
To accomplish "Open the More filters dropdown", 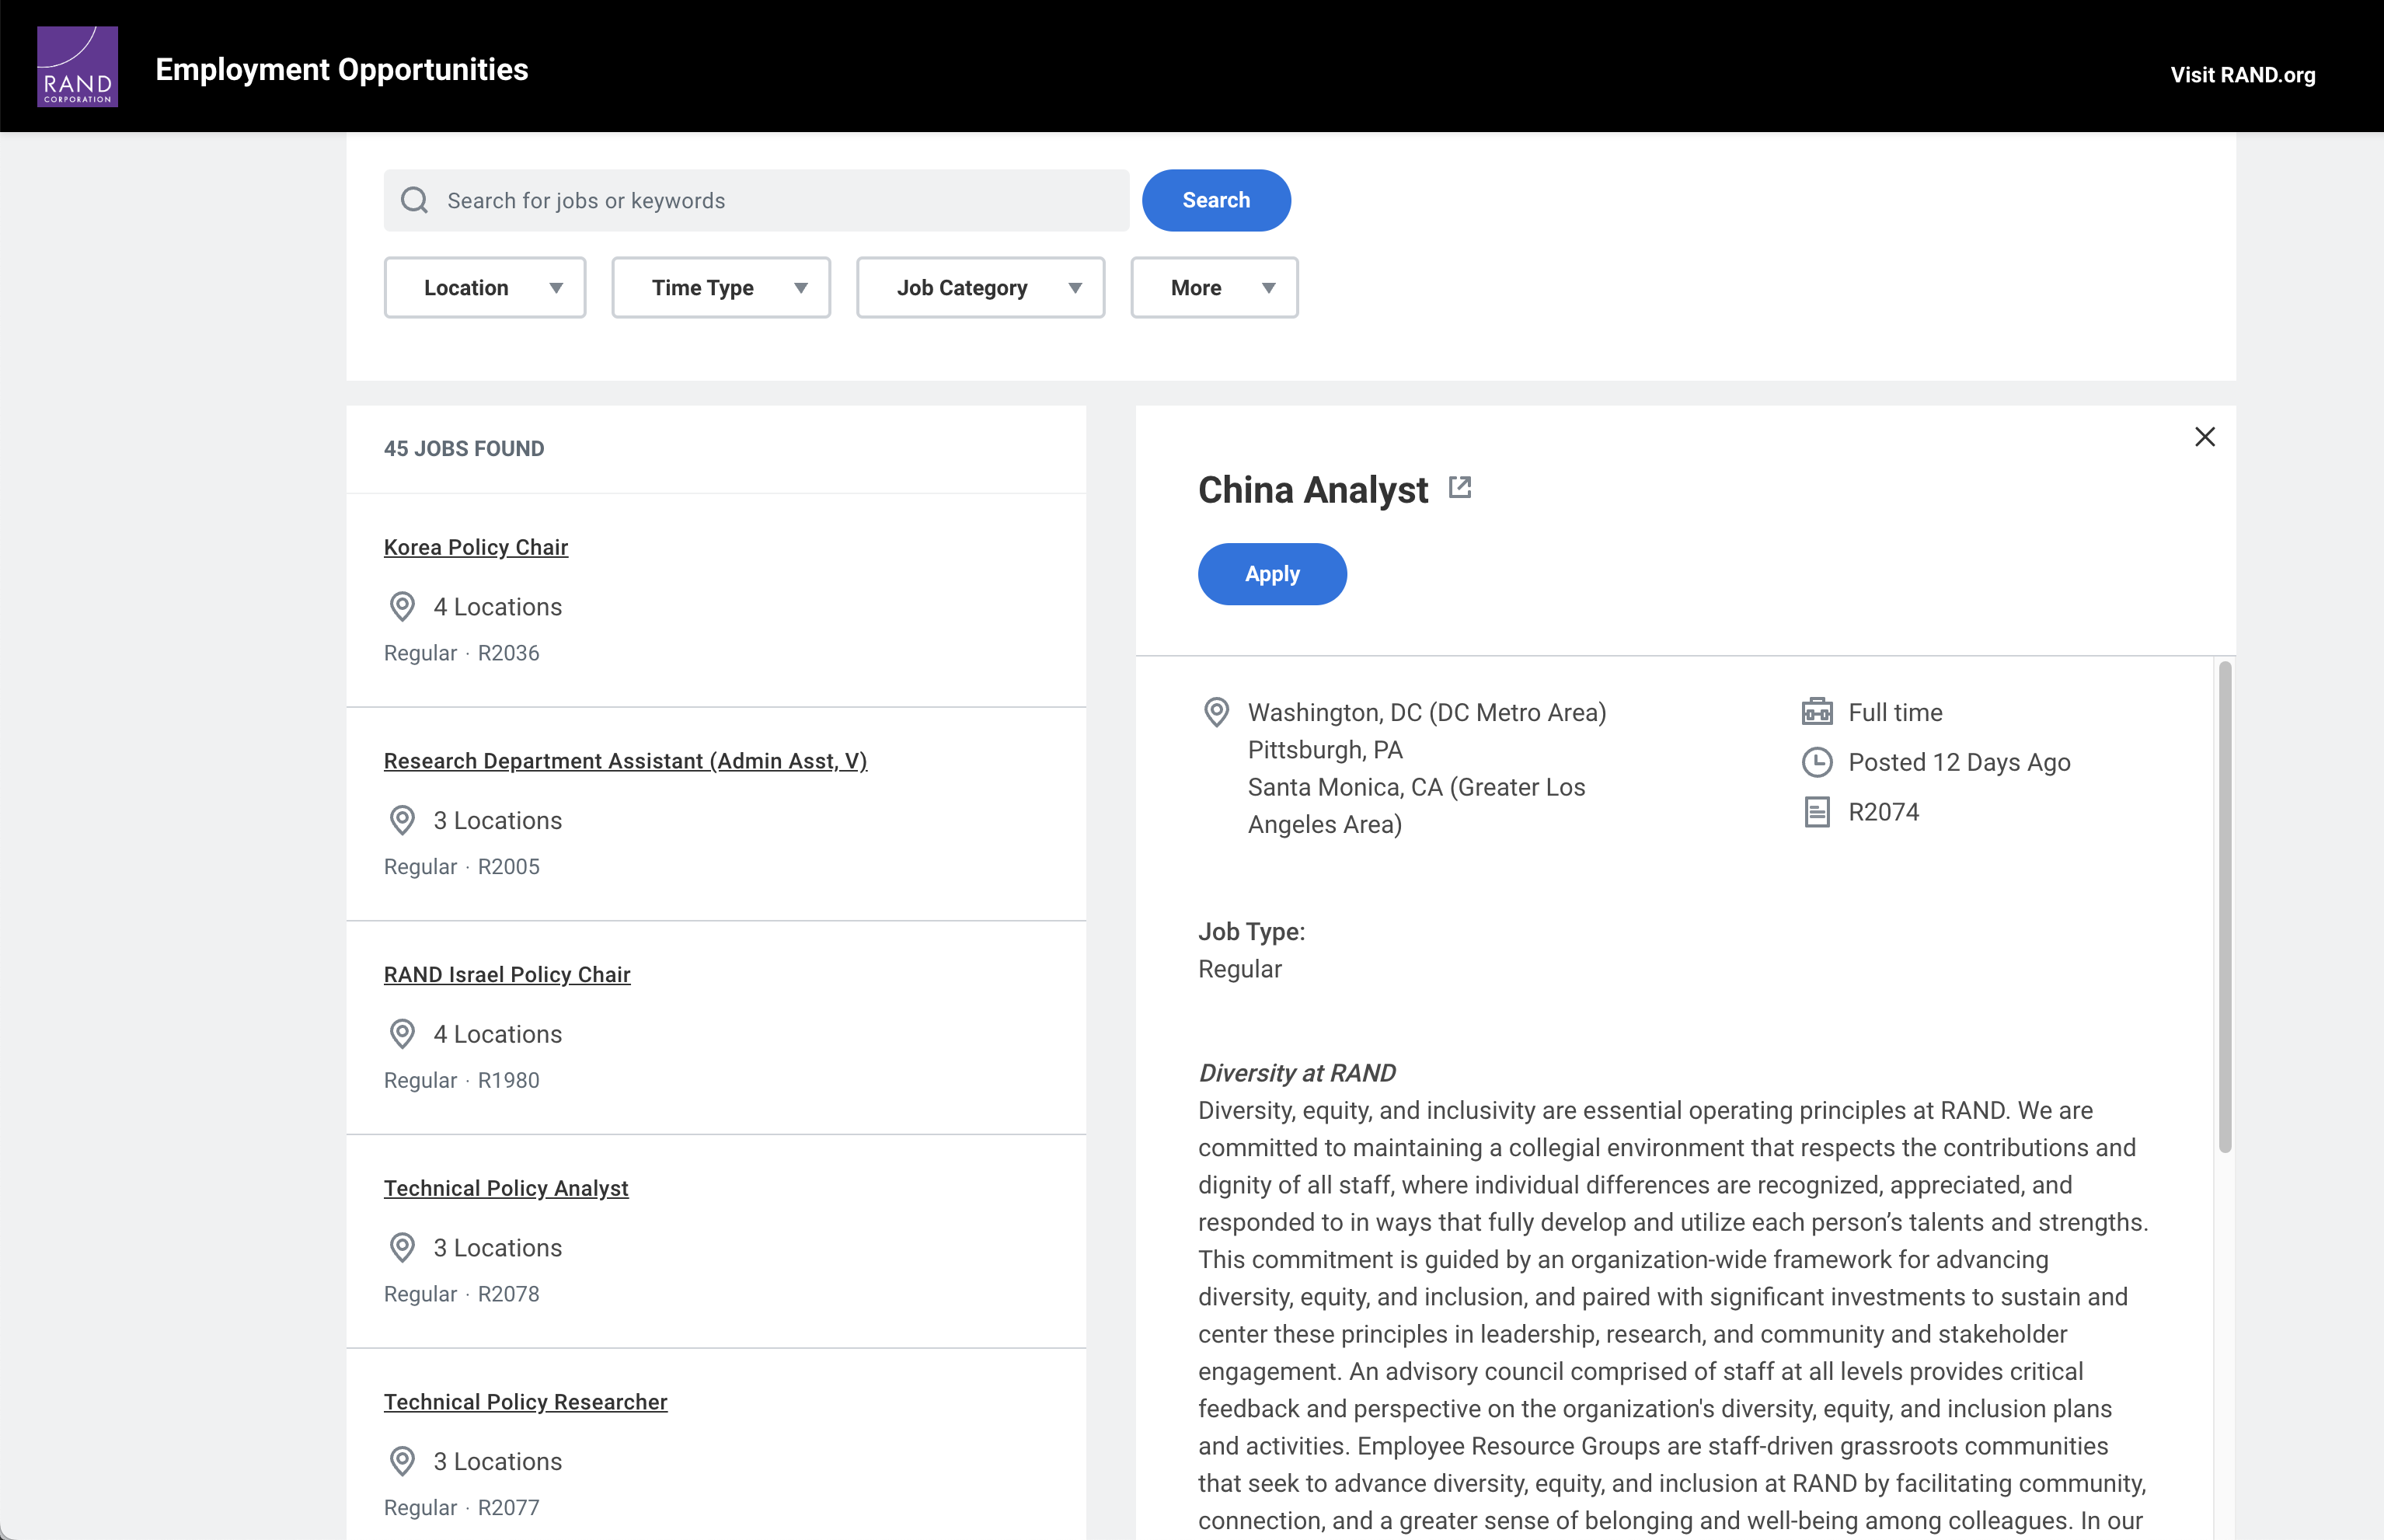I will (x=1215, y=288).
